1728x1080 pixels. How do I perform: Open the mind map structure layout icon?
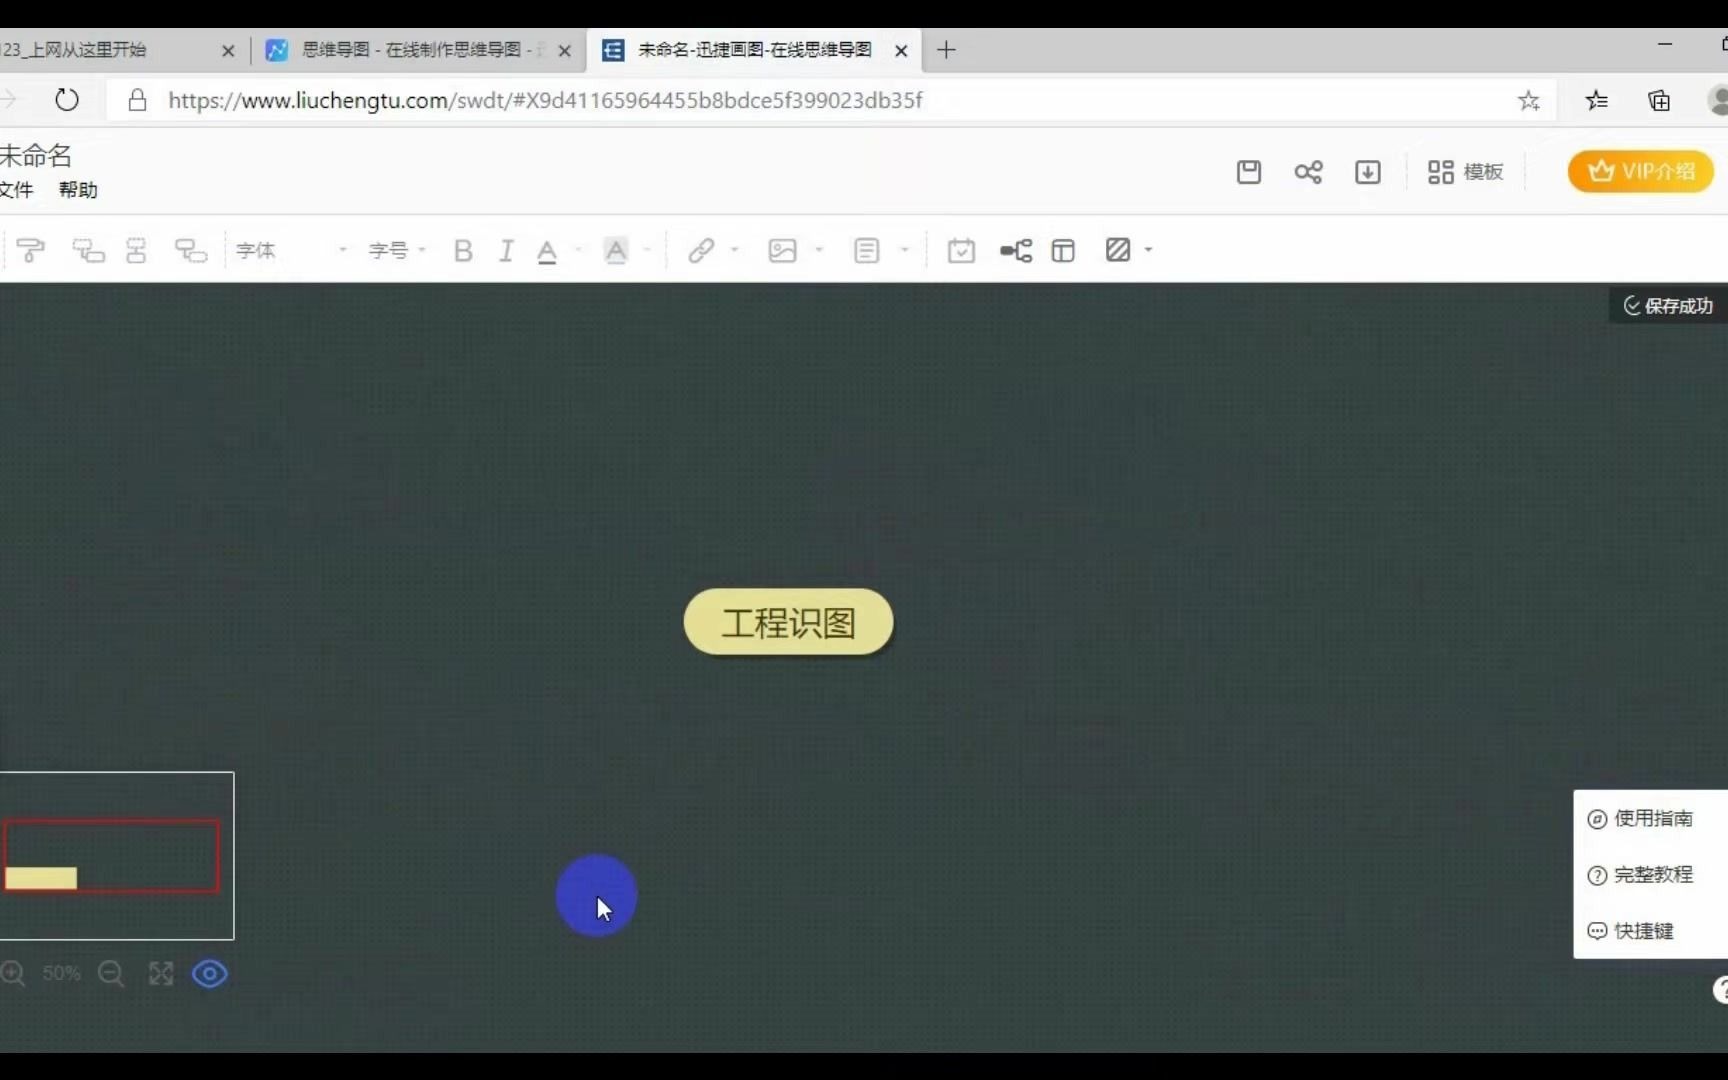[x=1016, y=250]
